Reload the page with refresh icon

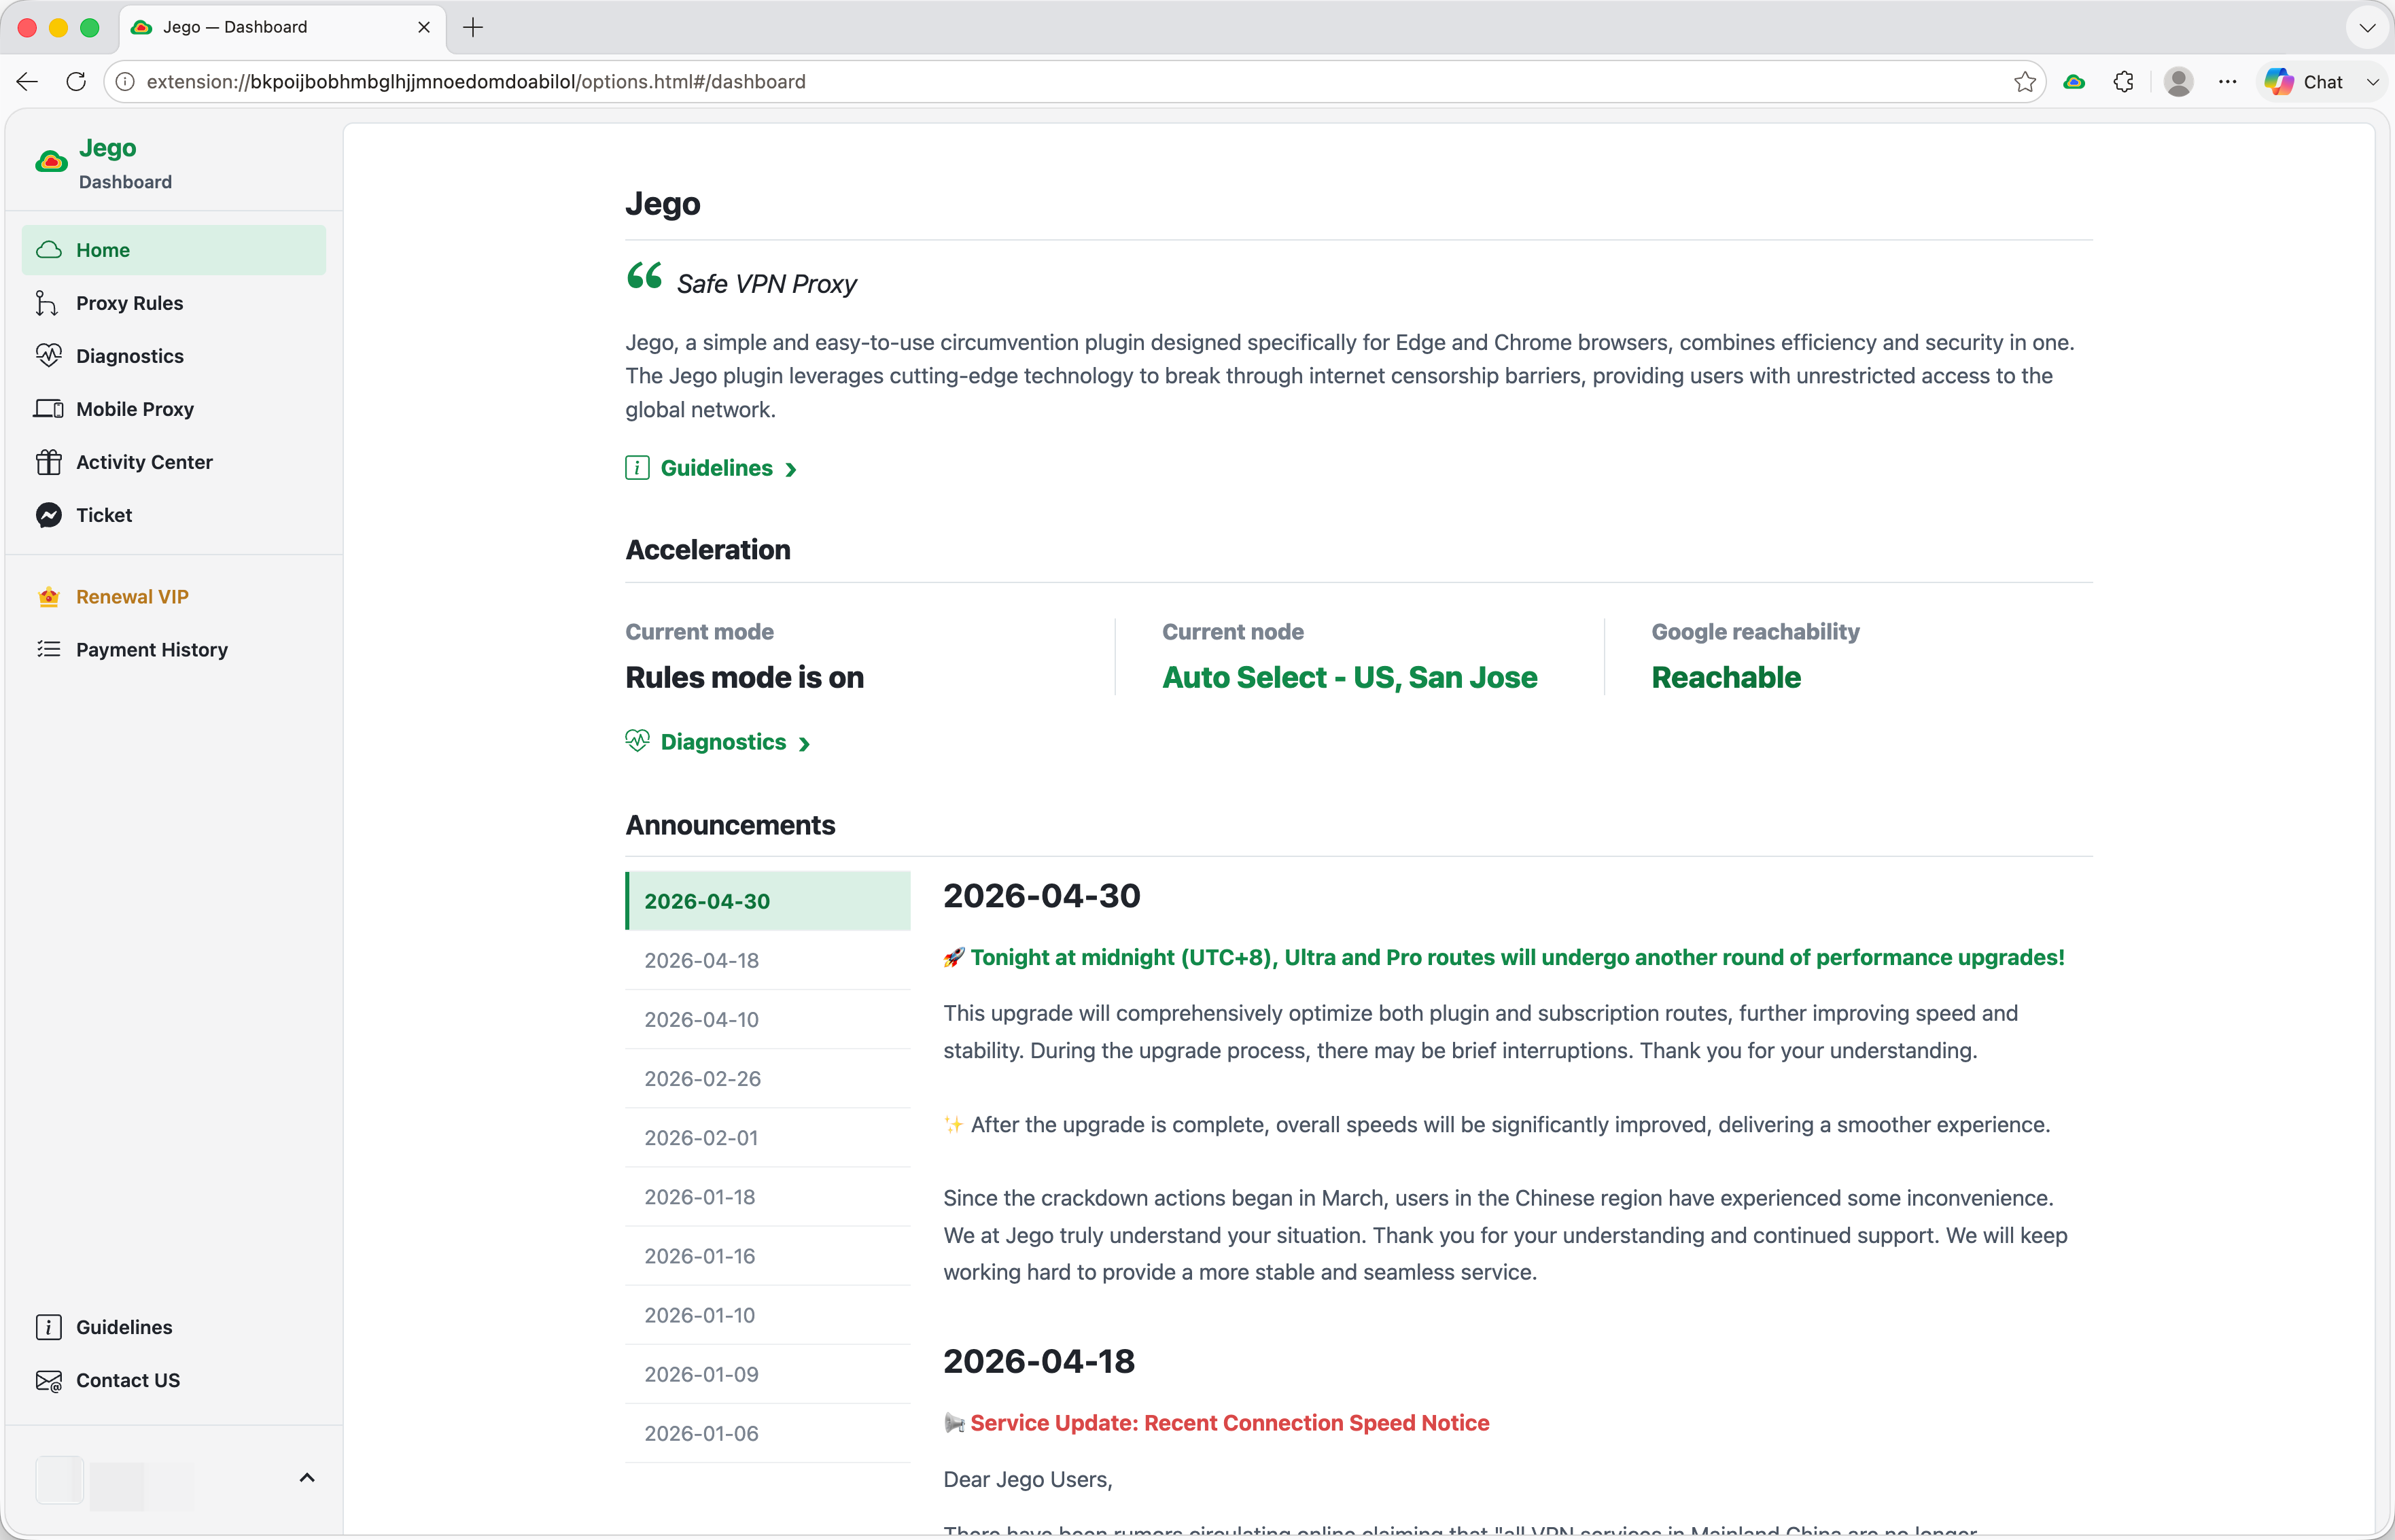76,82
